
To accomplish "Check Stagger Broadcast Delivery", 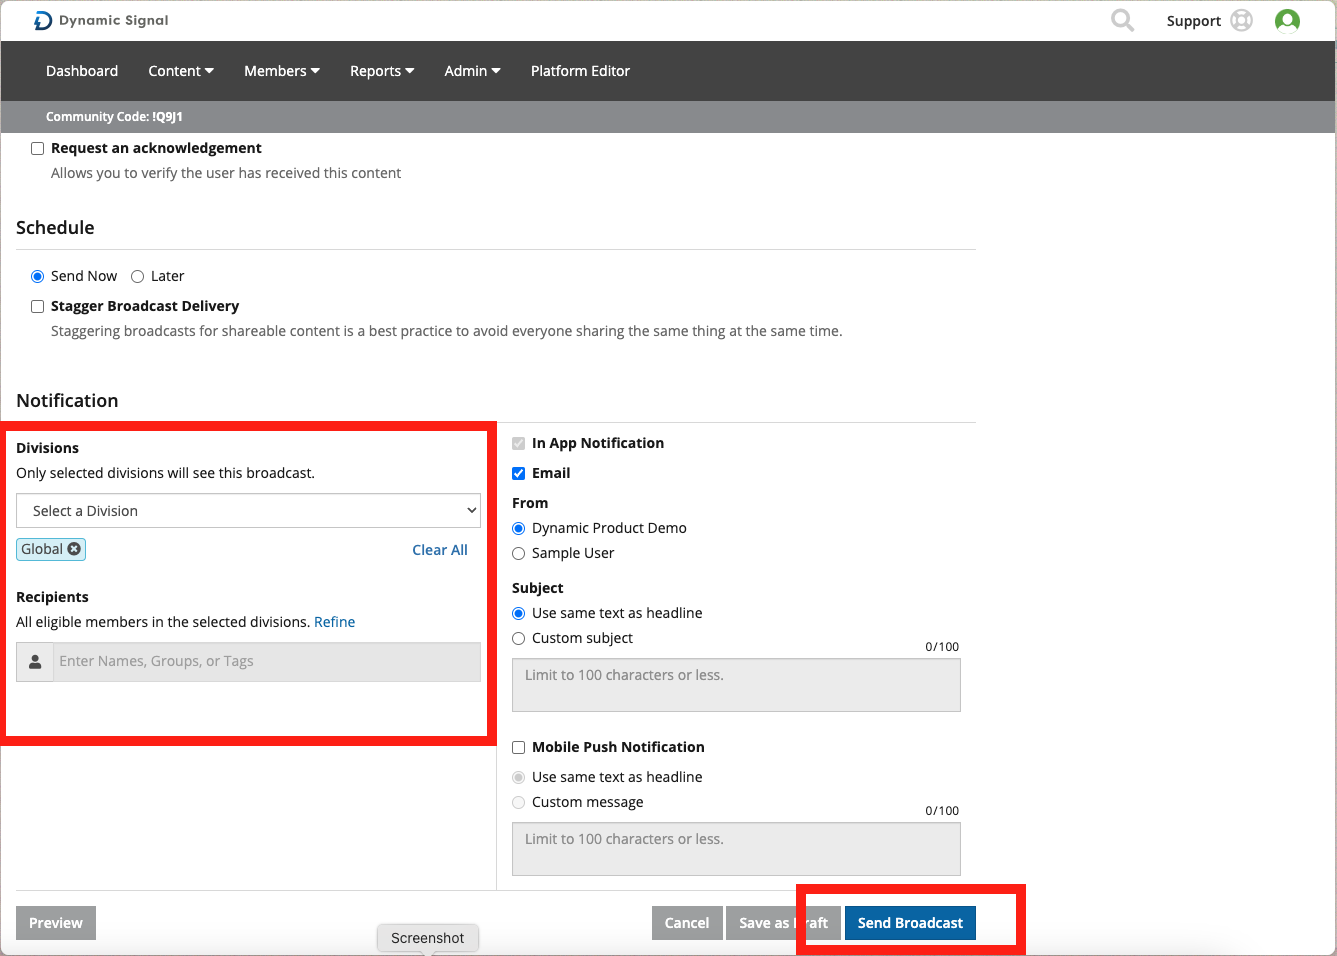I will 38,307.
